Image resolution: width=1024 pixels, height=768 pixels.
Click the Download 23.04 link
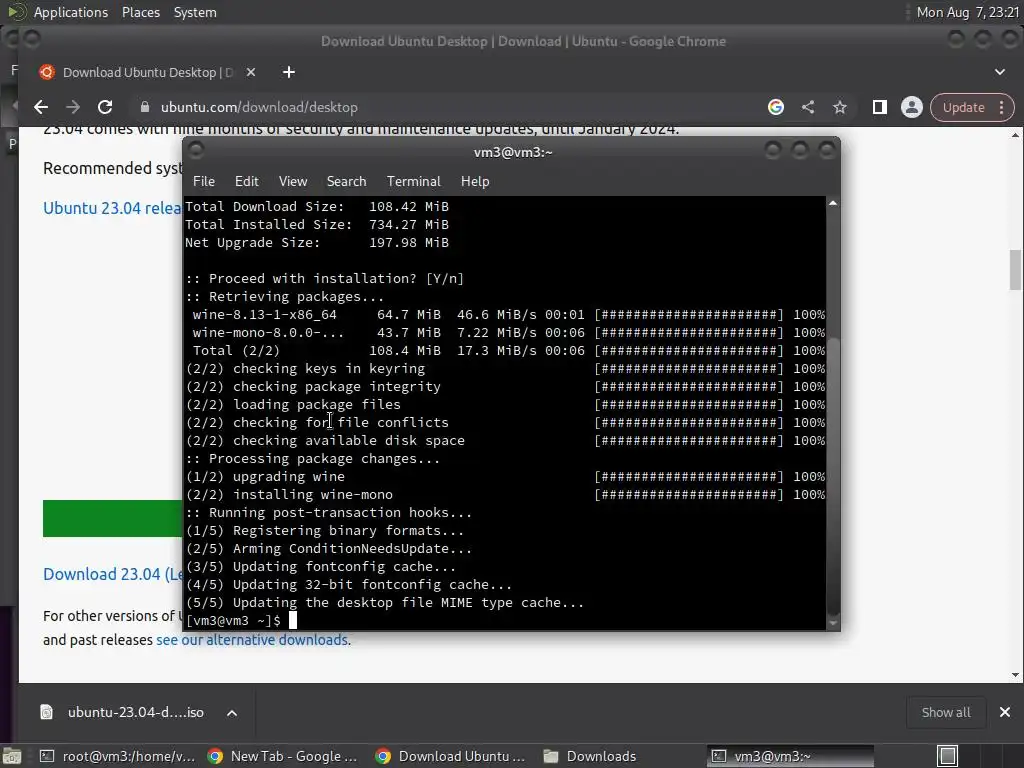(112, 574)
